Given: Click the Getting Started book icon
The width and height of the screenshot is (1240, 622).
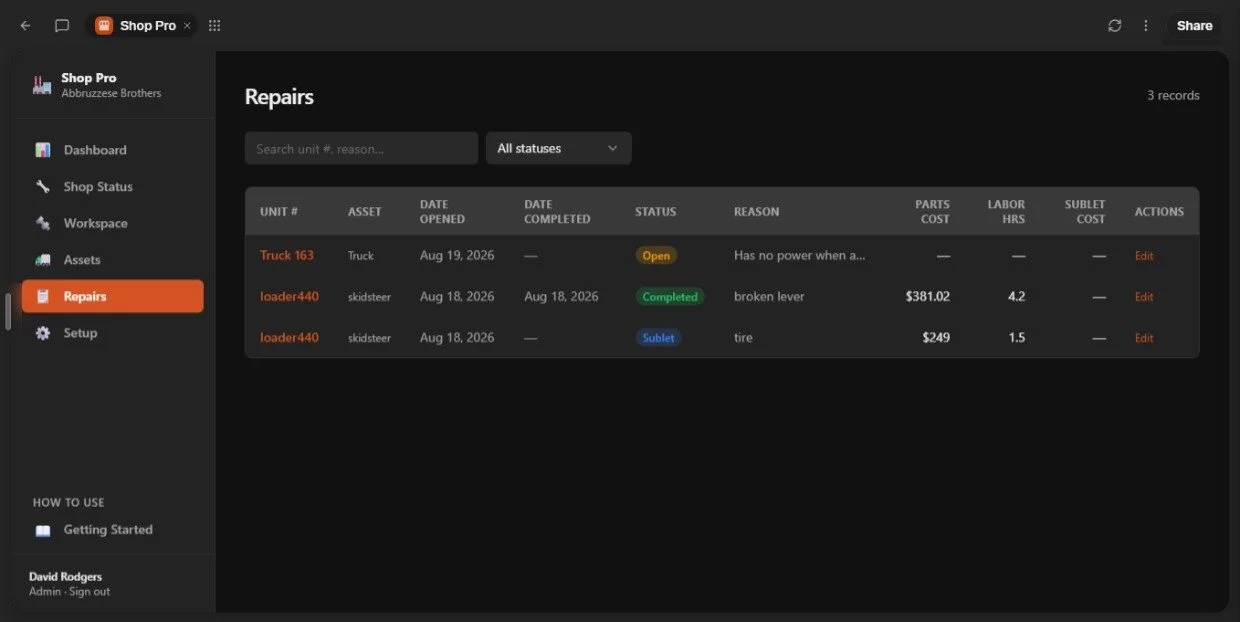Looking at the screenshot, I should coord(43,531).
